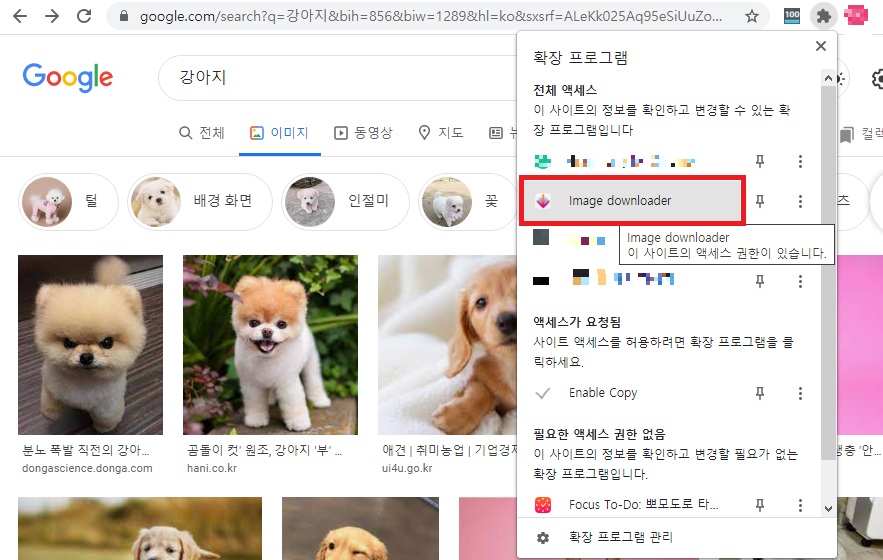883x560 pixels.
Task: Click the lock site-info icon
Action: pyautogui.click(x=124, y=16)
